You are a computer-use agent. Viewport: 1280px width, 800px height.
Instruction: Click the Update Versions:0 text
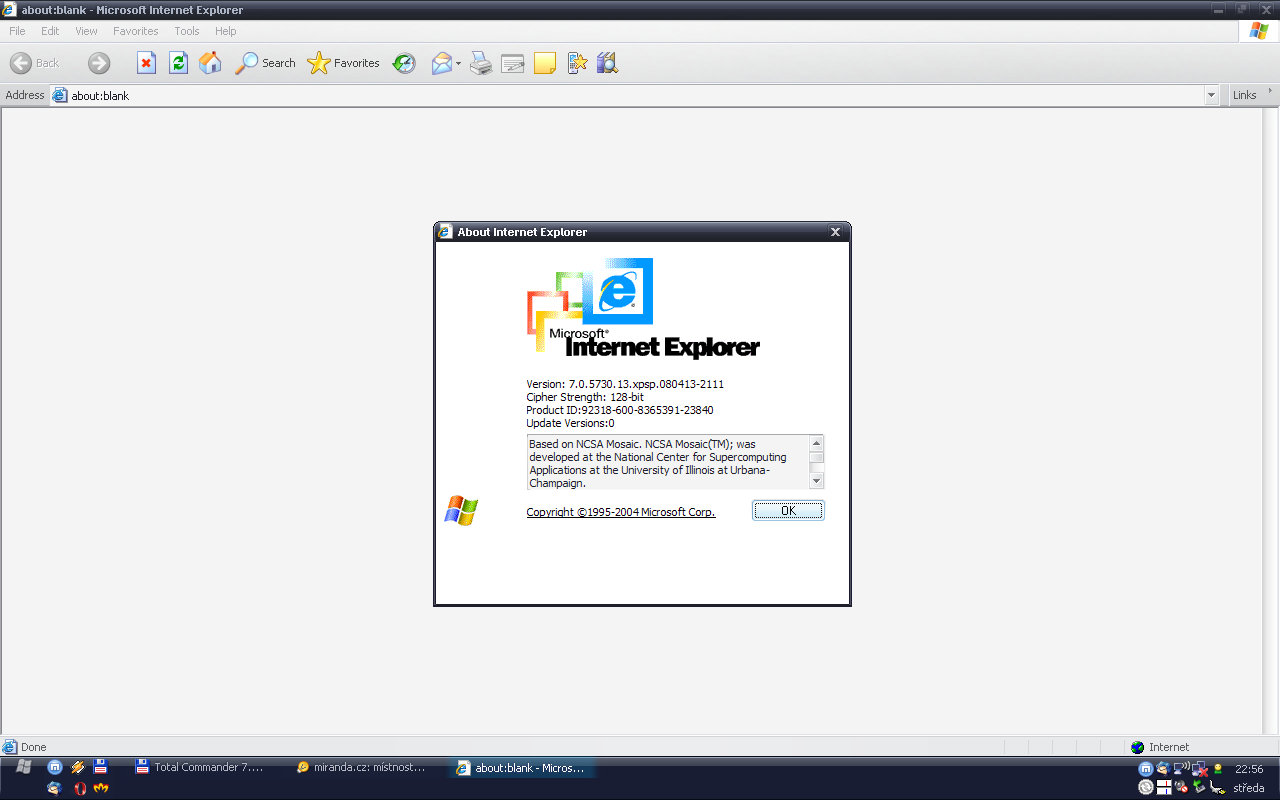click(x=570, y=423)
